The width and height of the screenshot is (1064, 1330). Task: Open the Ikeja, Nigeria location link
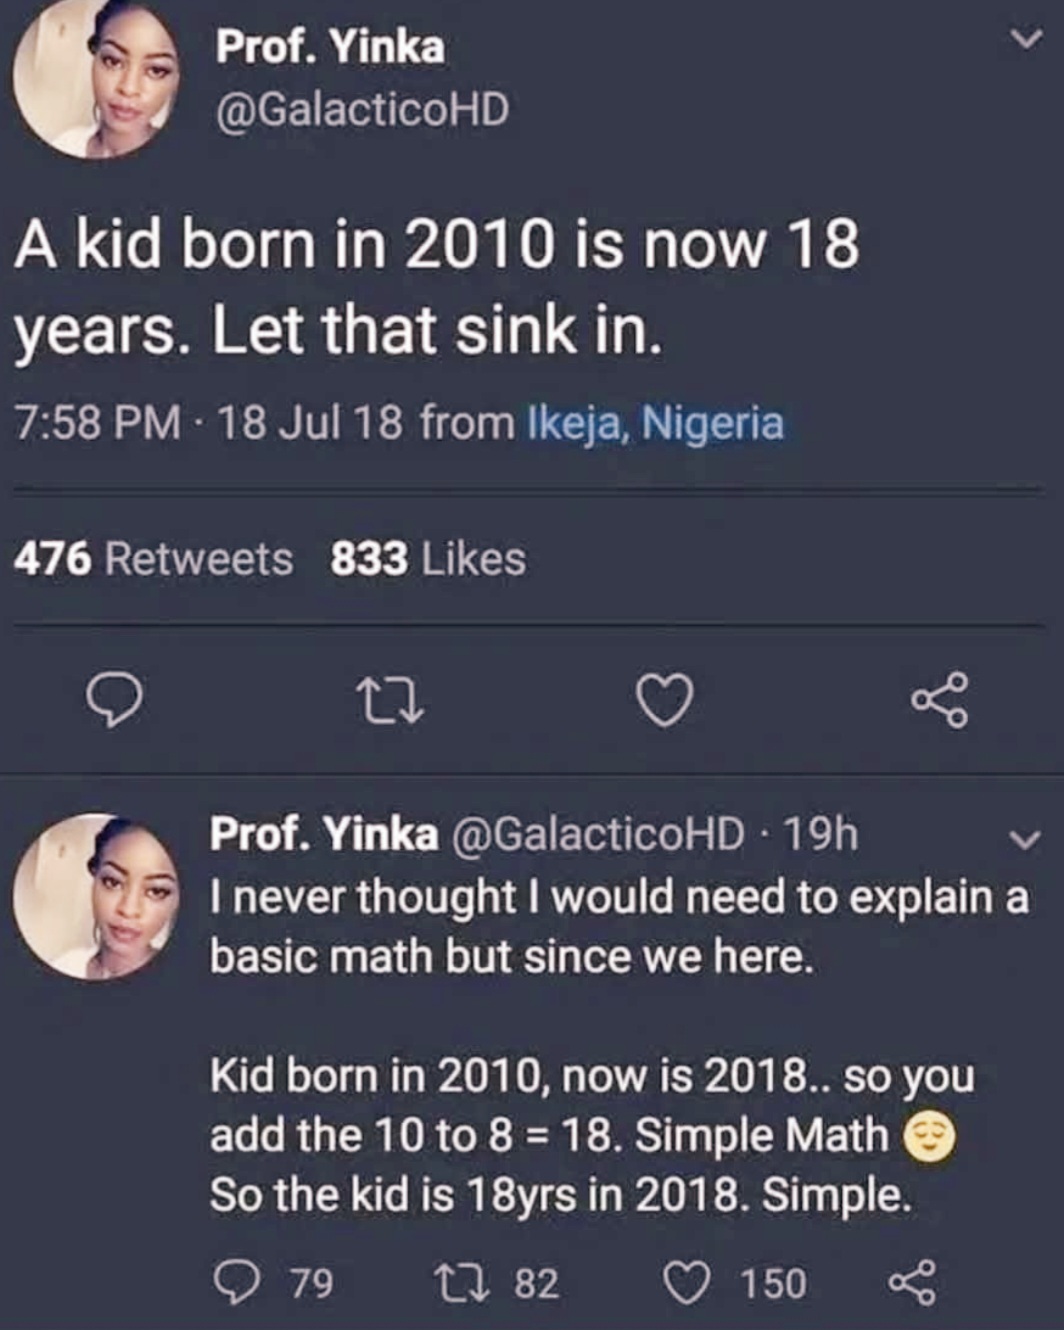tap(655, 423)
